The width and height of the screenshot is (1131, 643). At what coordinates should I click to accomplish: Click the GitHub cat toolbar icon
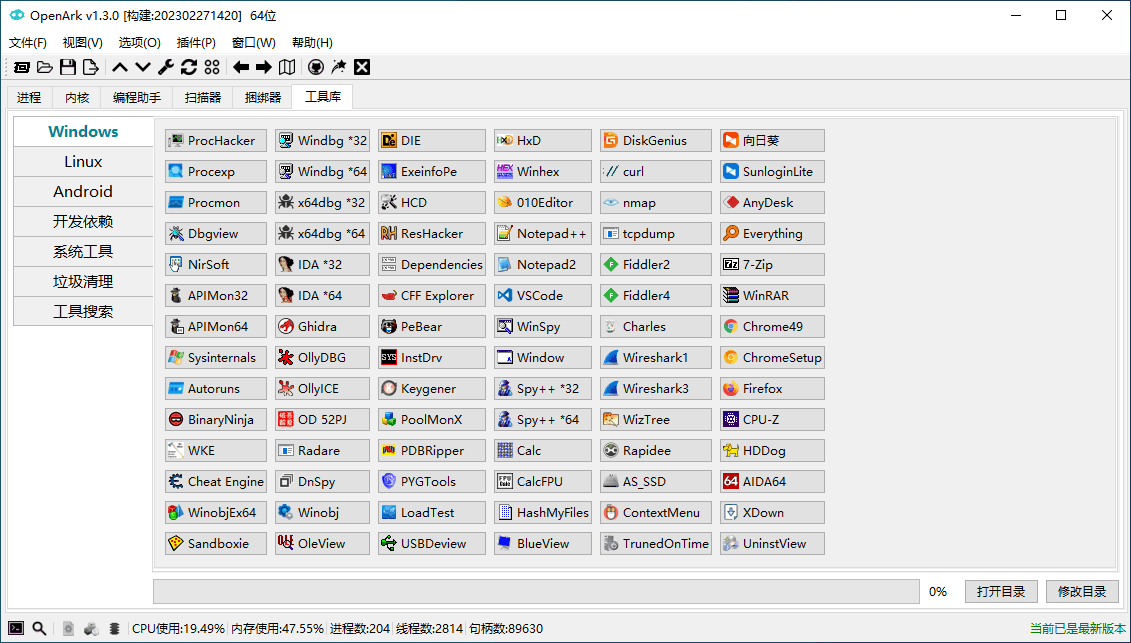click(315, 67)
